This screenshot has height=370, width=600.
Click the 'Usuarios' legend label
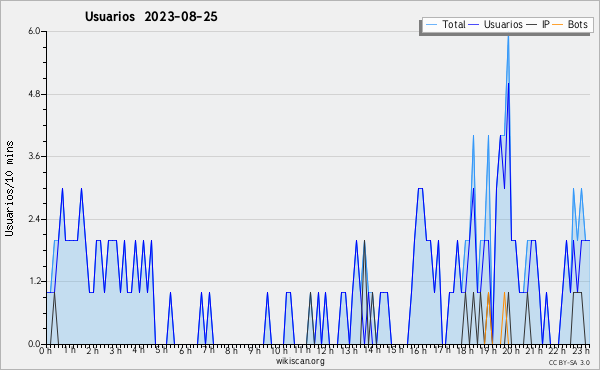[503, 24]
